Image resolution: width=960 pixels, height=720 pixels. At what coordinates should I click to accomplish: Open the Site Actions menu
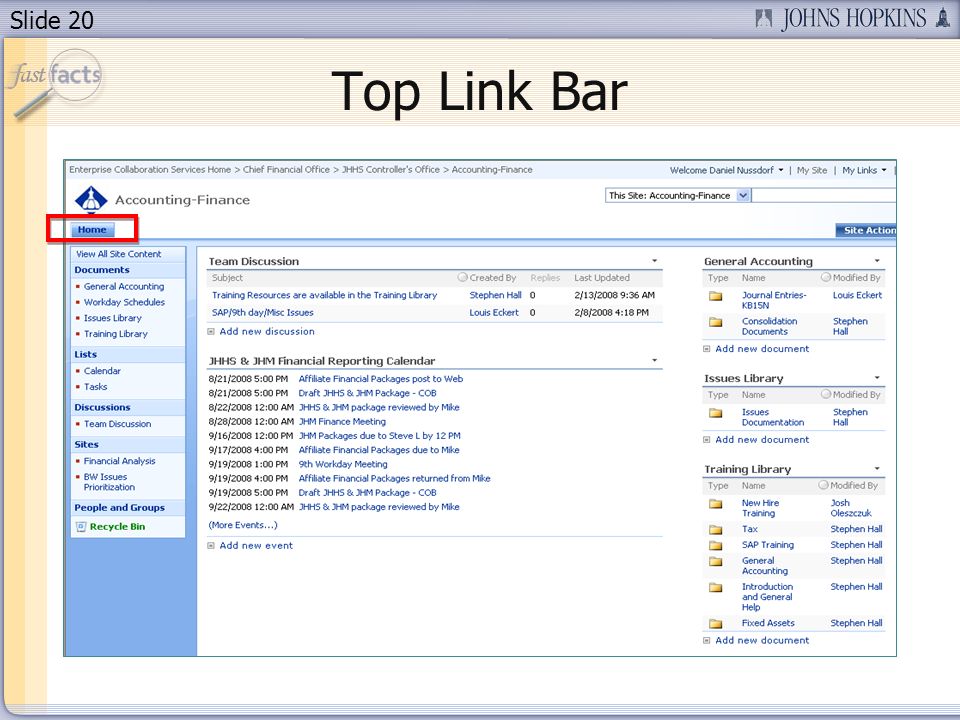[866, 230]
